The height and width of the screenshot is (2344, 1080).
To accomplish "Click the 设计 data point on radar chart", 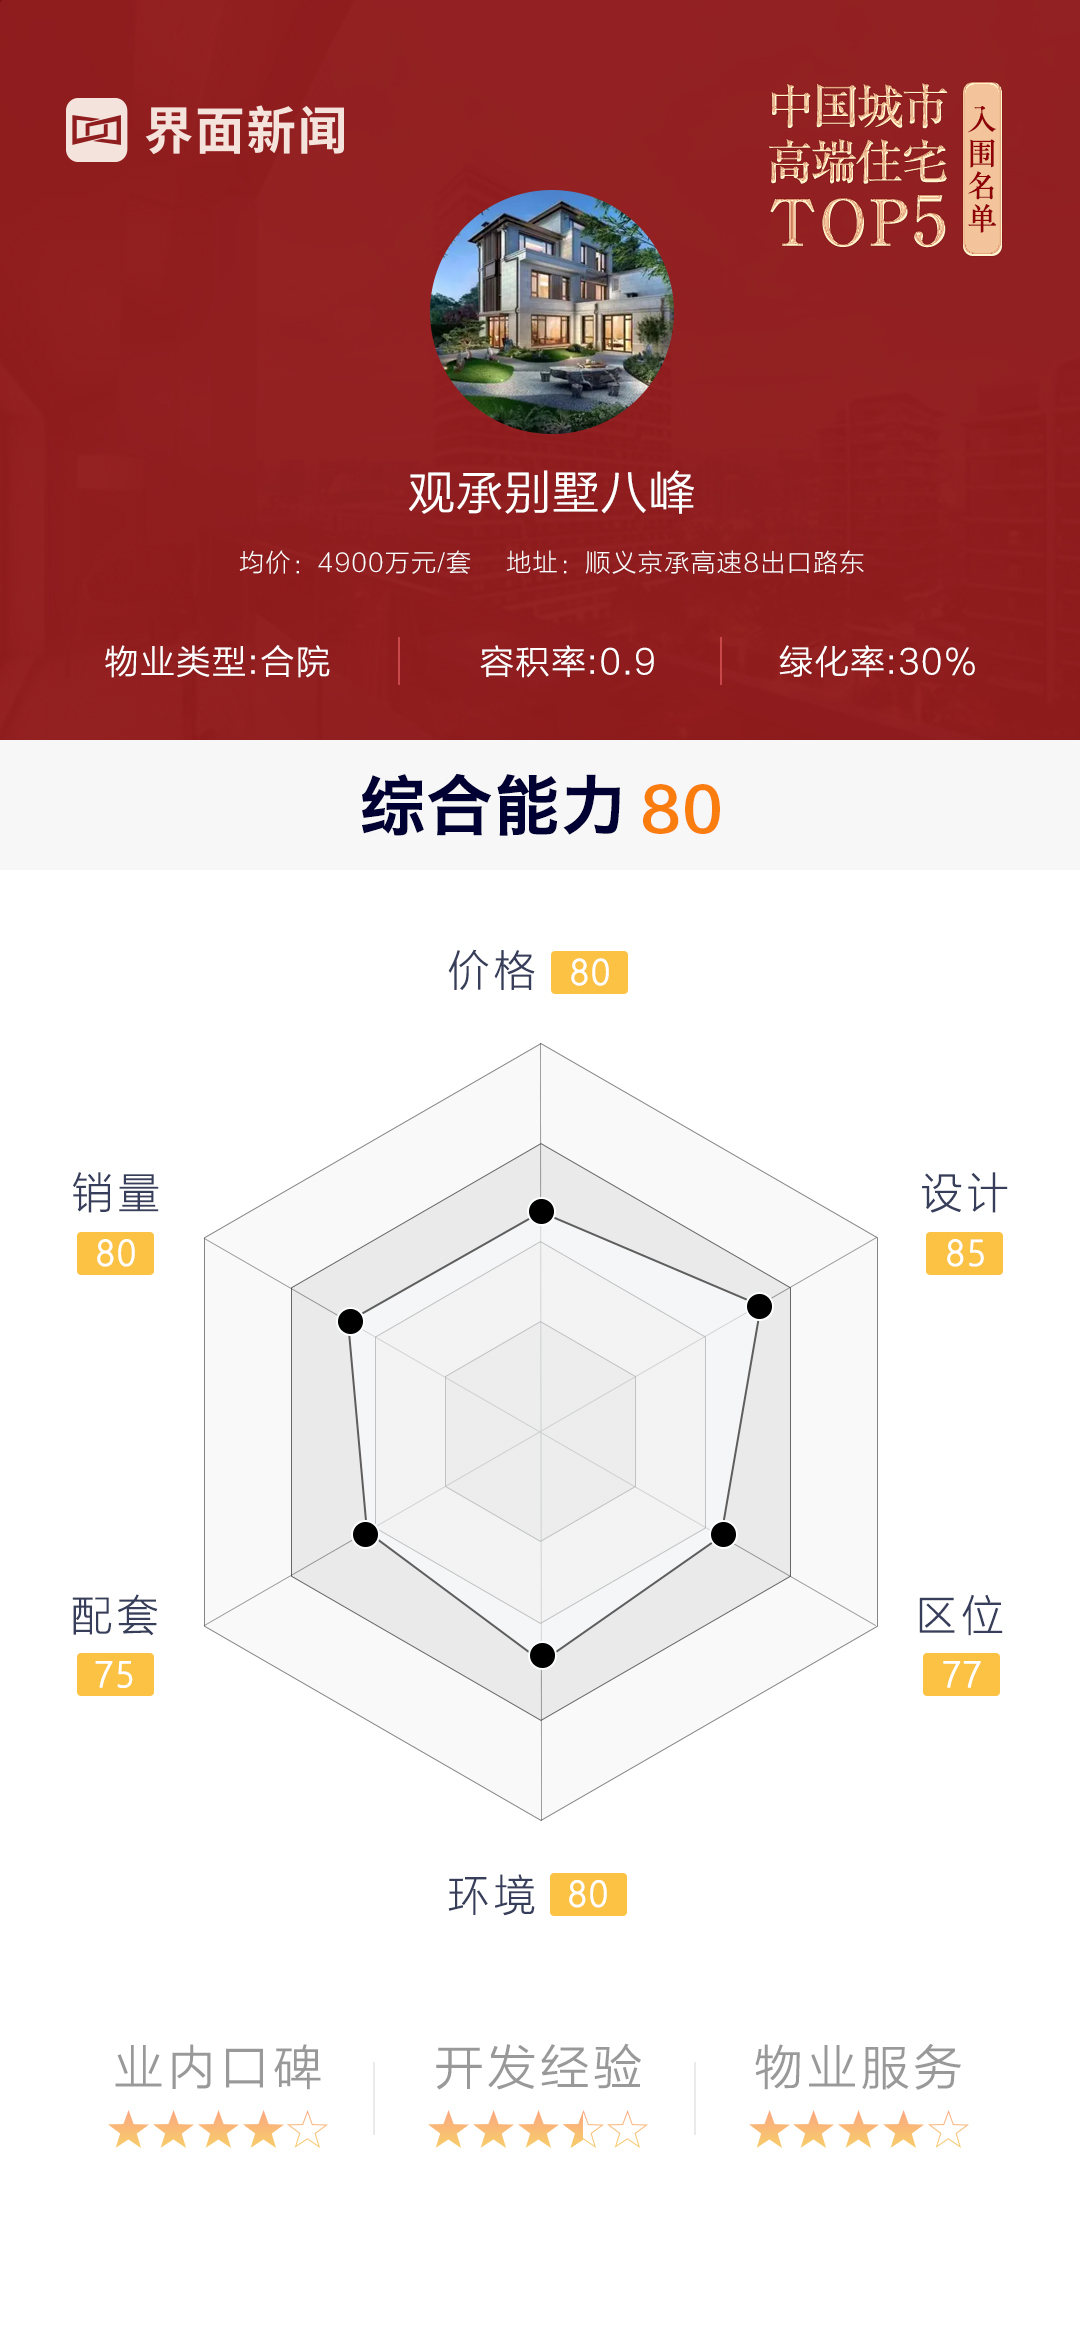I will click(x=760, y=1306).
